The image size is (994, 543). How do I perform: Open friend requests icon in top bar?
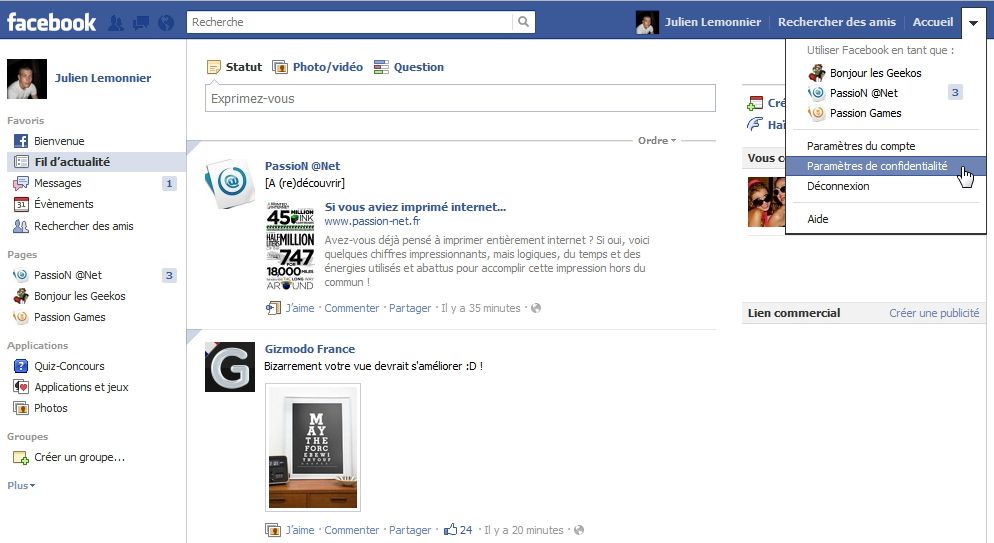click(116, 23)
